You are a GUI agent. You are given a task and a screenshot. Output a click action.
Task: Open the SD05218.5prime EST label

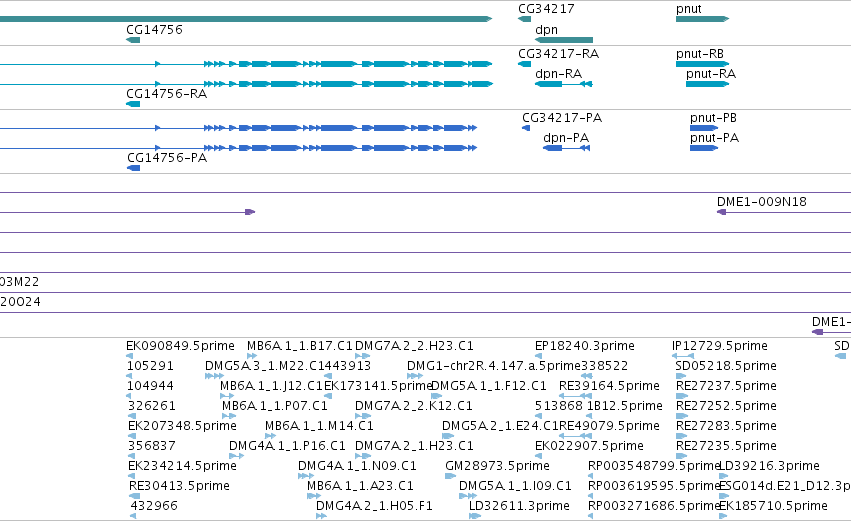pos(726,366)
